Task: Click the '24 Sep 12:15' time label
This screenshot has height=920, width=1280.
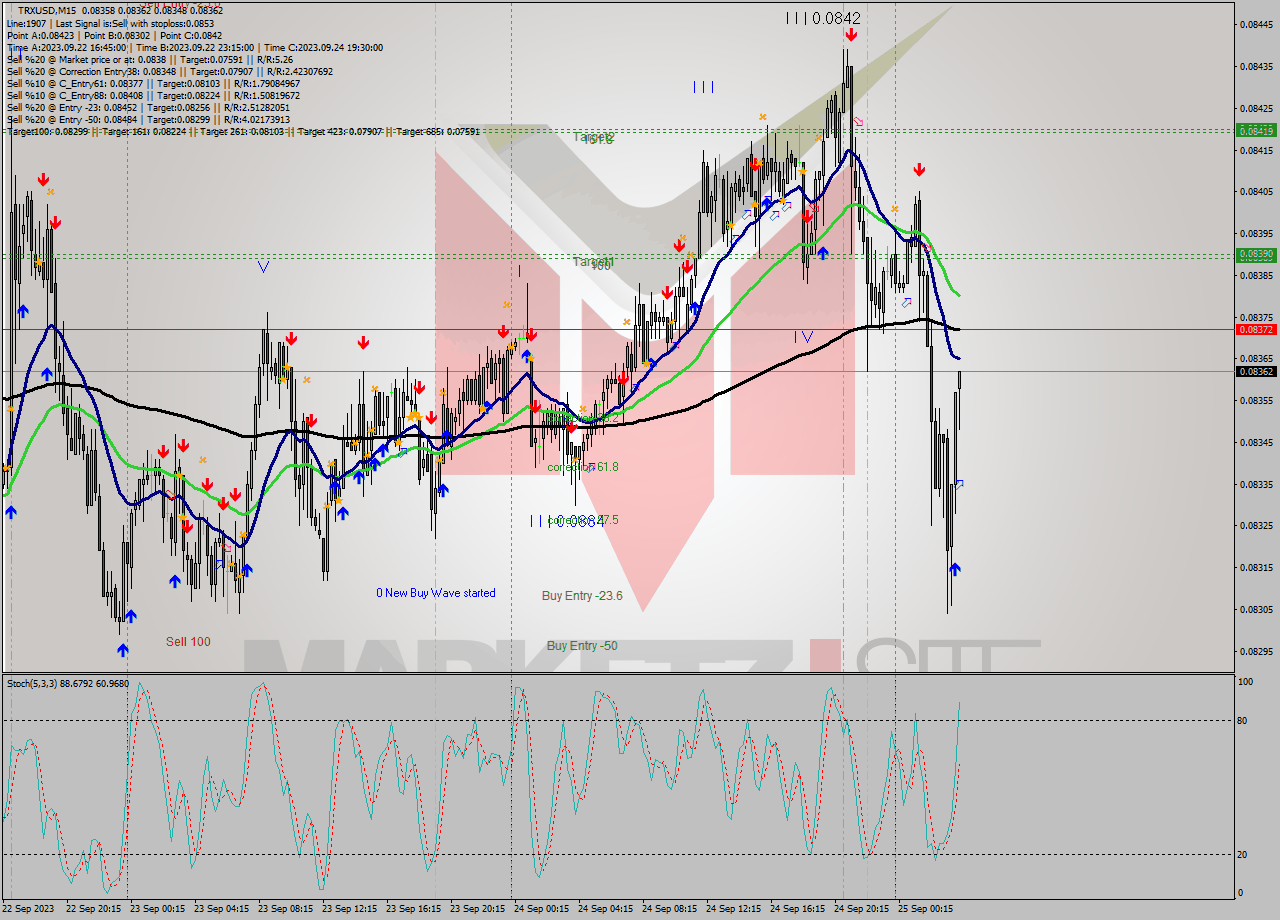Action: click(x=734, y=909)
